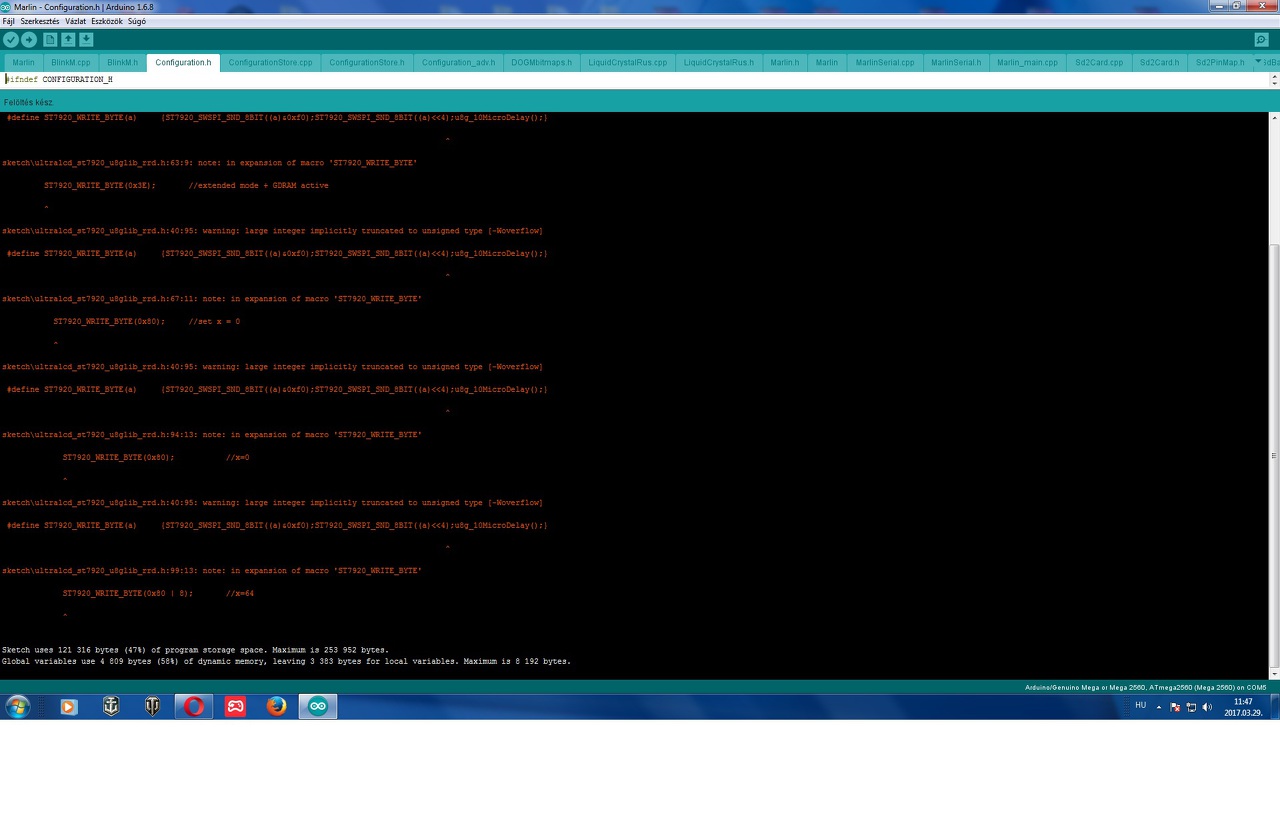Viewport: 1280px width, 819px height.
Task: Switch to the ConfigurationStore.h tab
Action: (x=367, y=62)
